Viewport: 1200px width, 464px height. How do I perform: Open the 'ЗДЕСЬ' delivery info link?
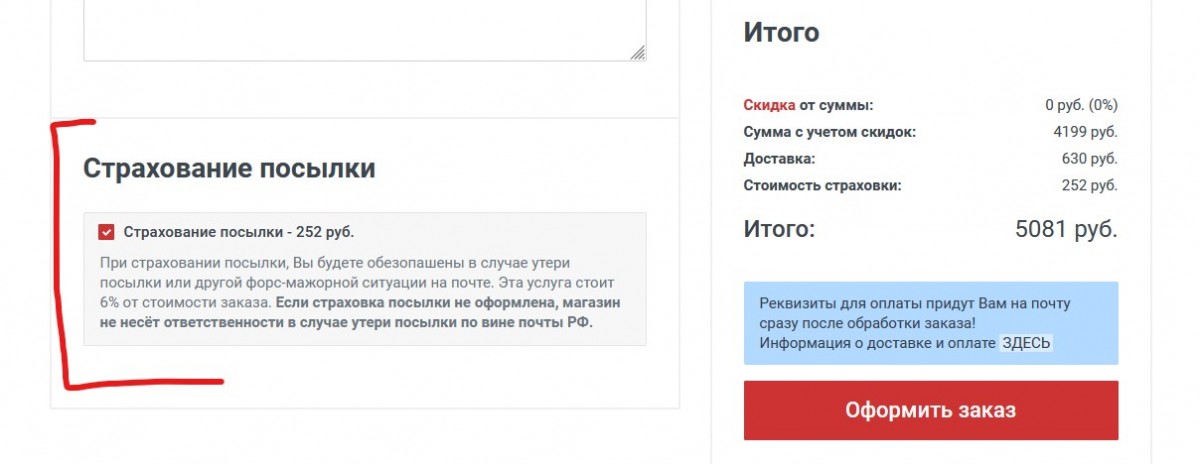[1026, 343]
